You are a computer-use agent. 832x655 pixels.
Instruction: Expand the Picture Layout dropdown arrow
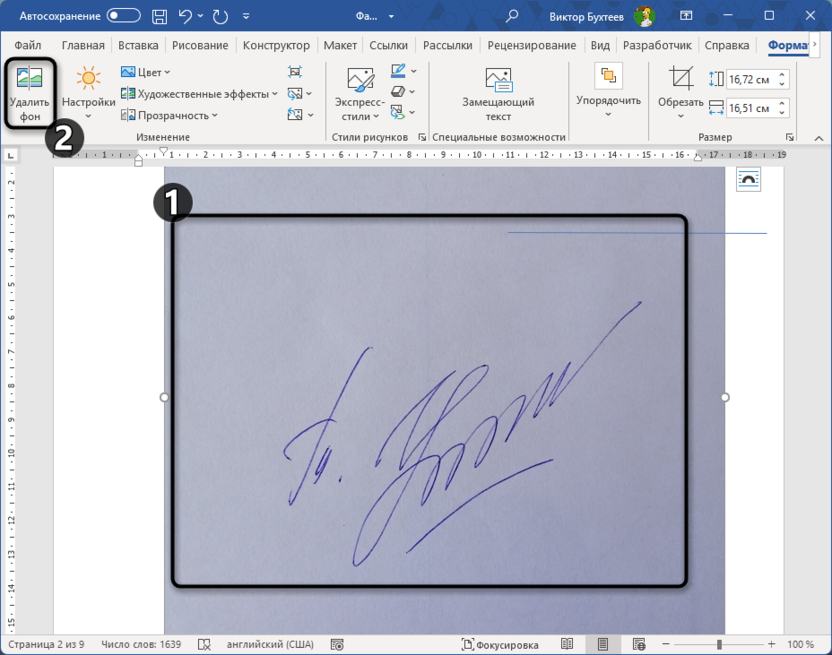coord(412,112)
